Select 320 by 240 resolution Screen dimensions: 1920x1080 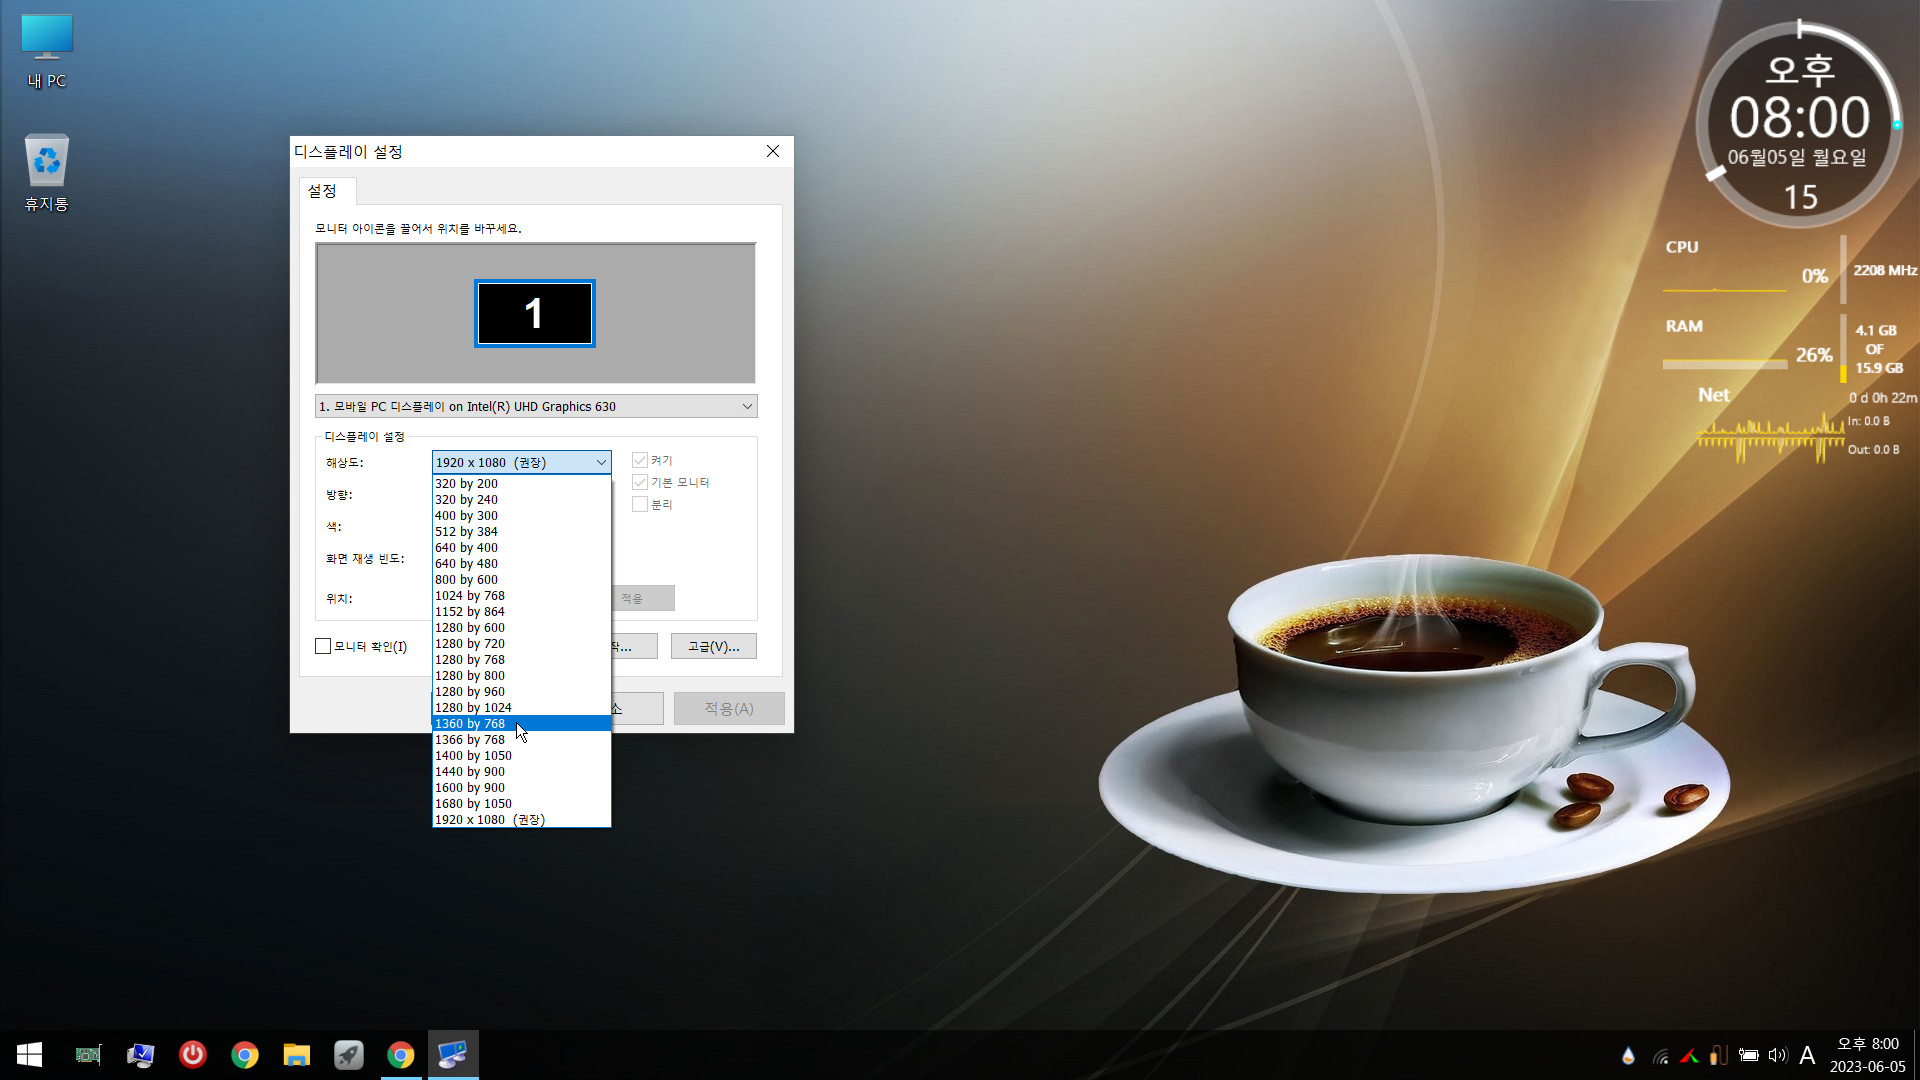[521, 499]
